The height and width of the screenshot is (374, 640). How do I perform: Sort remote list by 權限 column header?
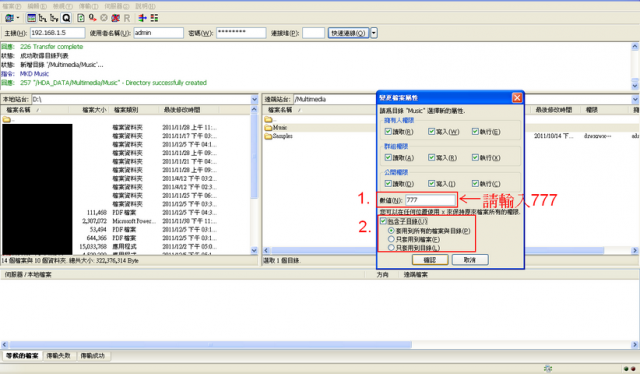[592, 110]
